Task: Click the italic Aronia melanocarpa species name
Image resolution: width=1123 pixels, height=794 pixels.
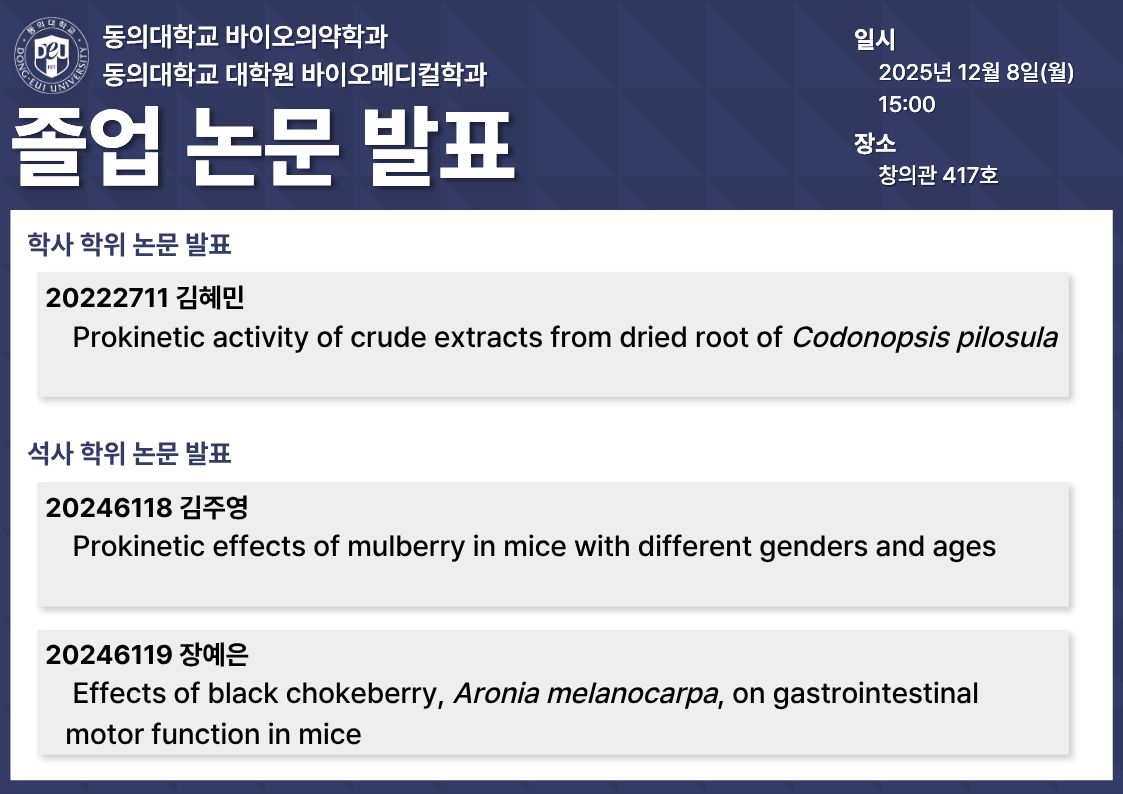Action: point(586,693)
